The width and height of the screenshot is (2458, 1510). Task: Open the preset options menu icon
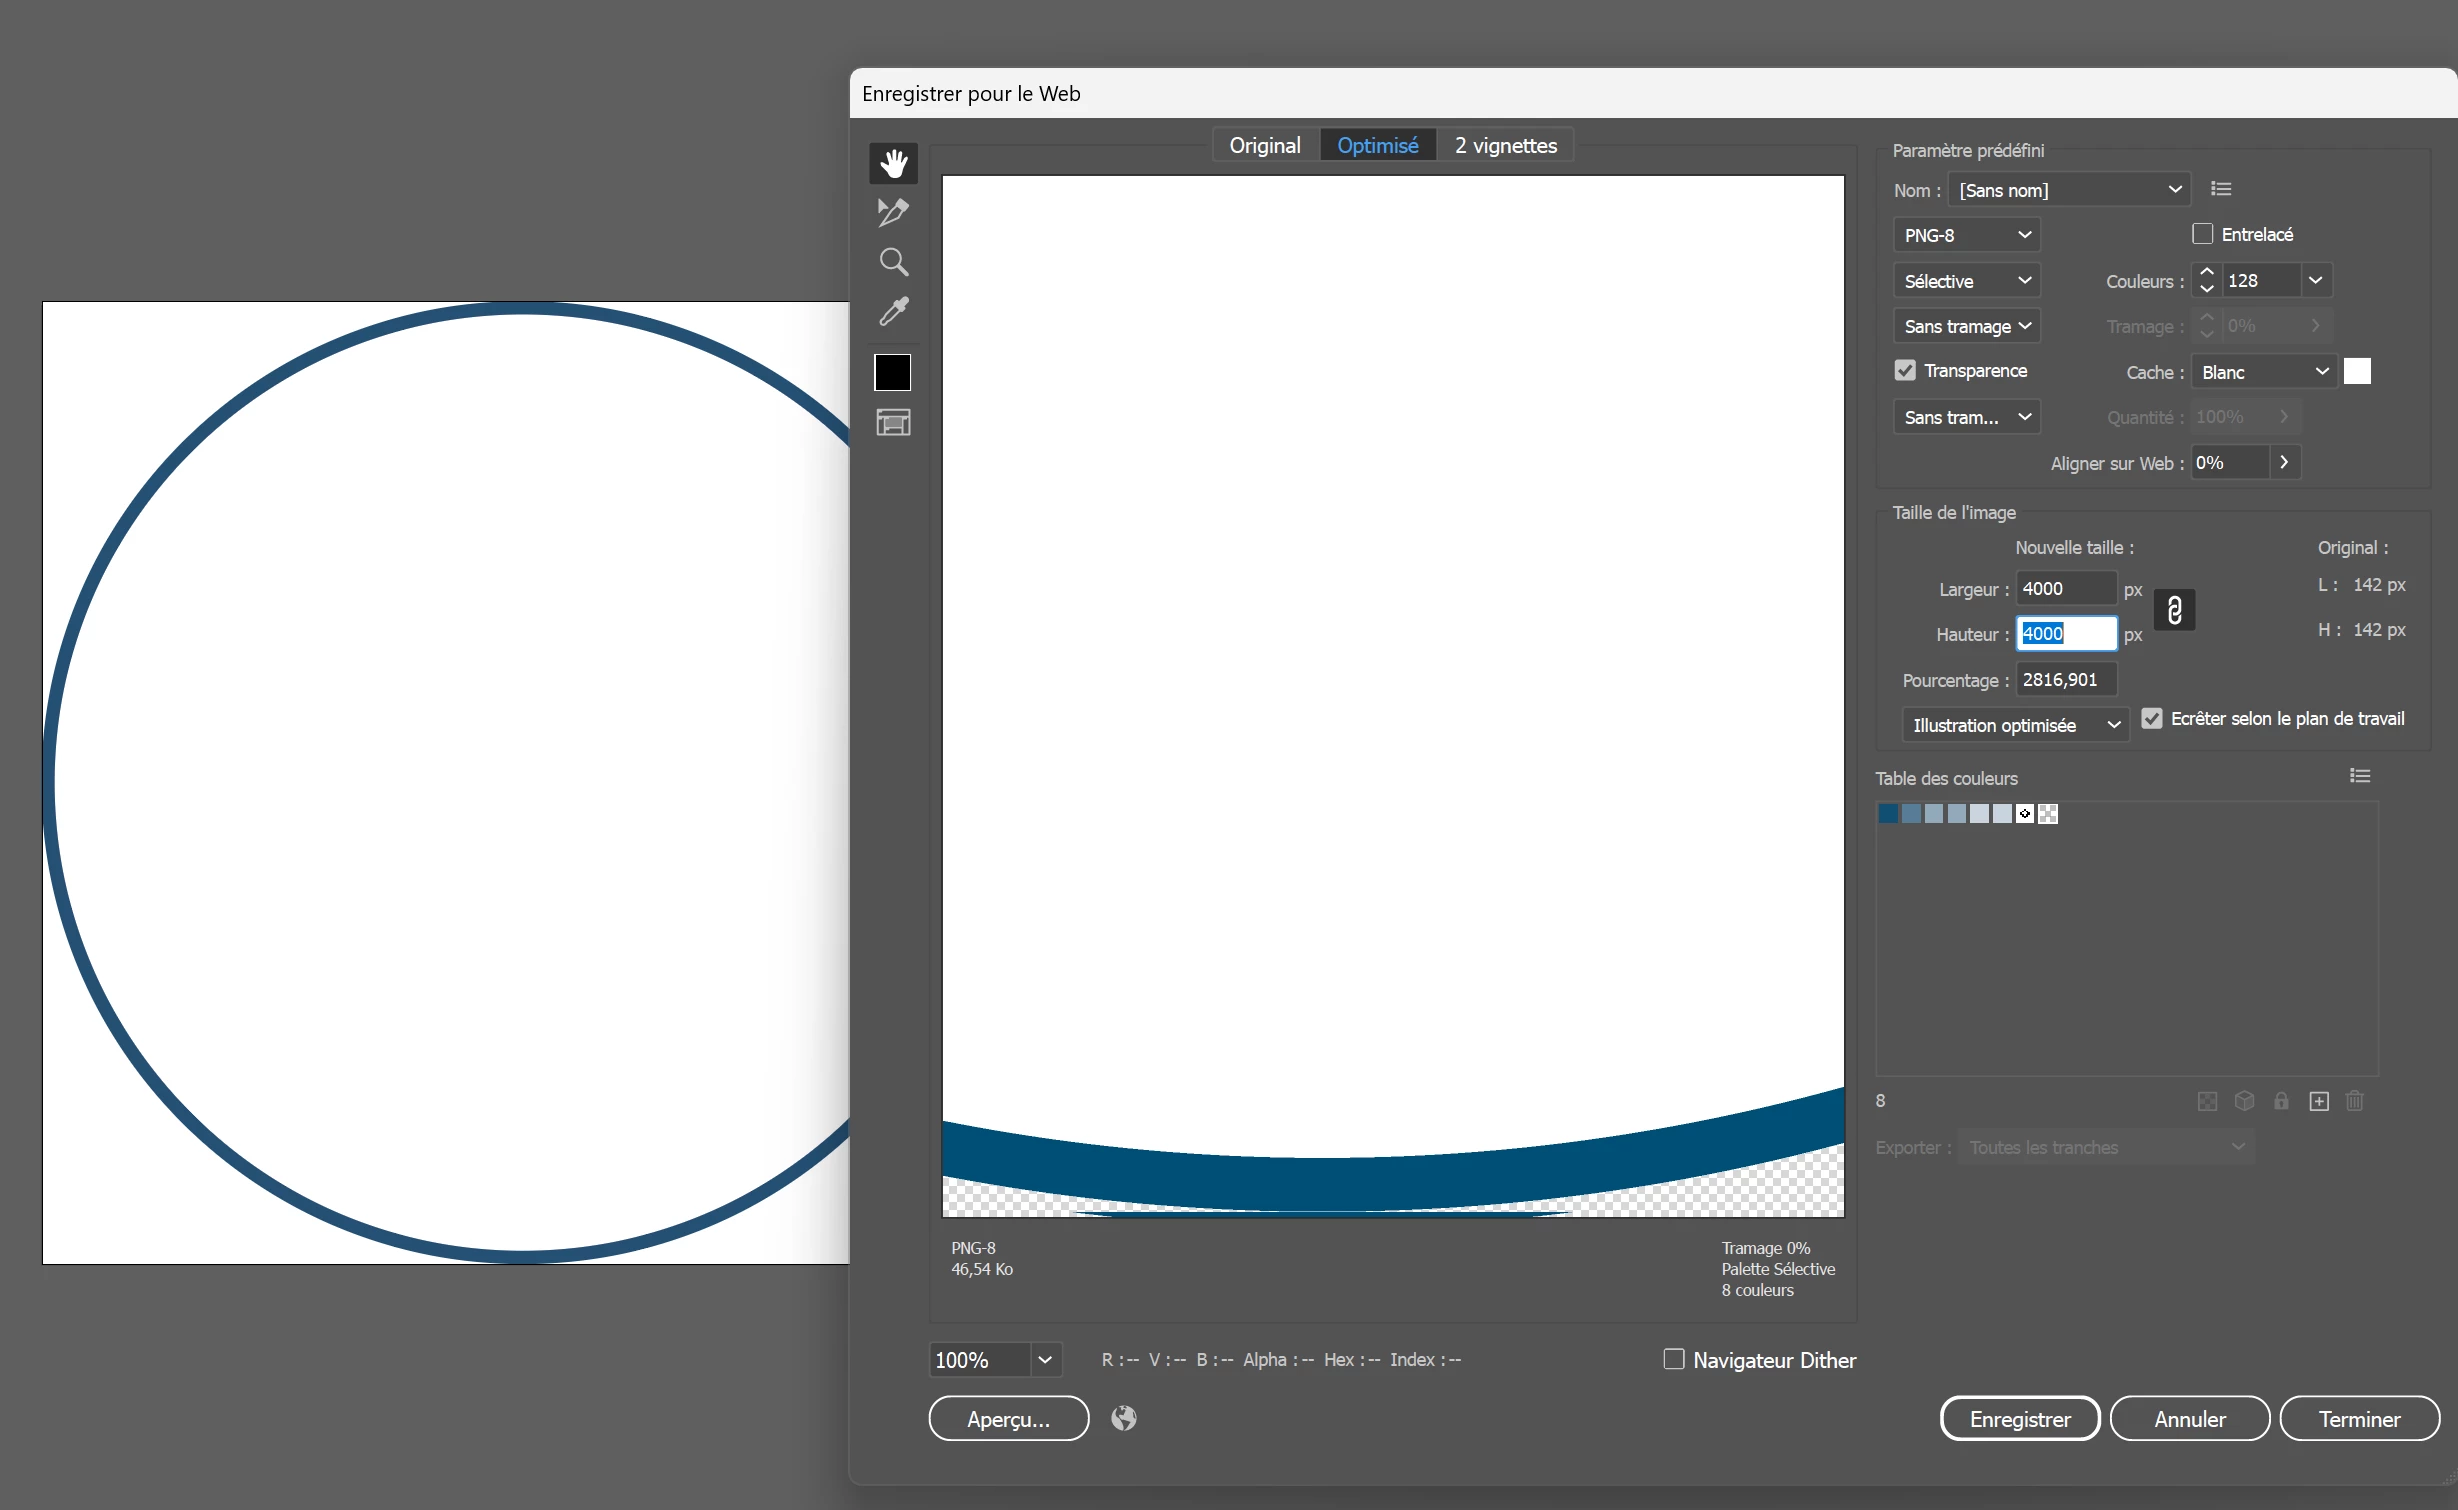(2221, 189)
